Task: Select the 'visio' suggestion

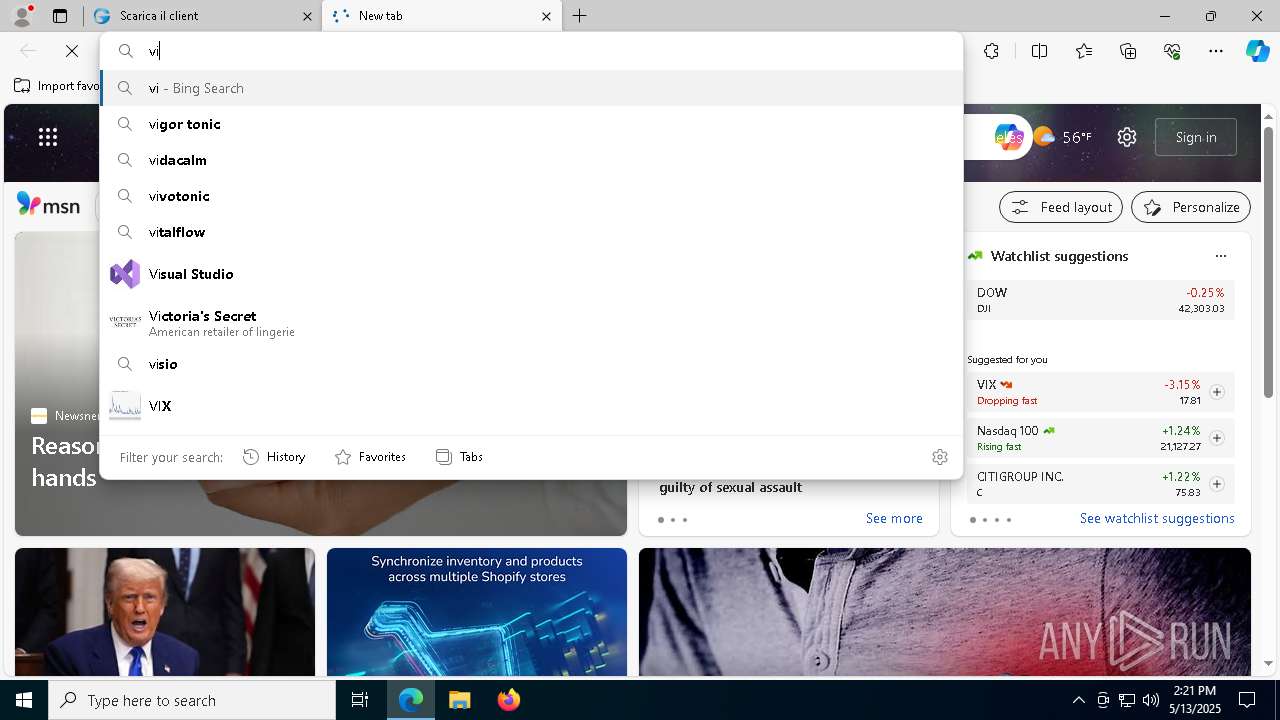Action: pos(531,364)
